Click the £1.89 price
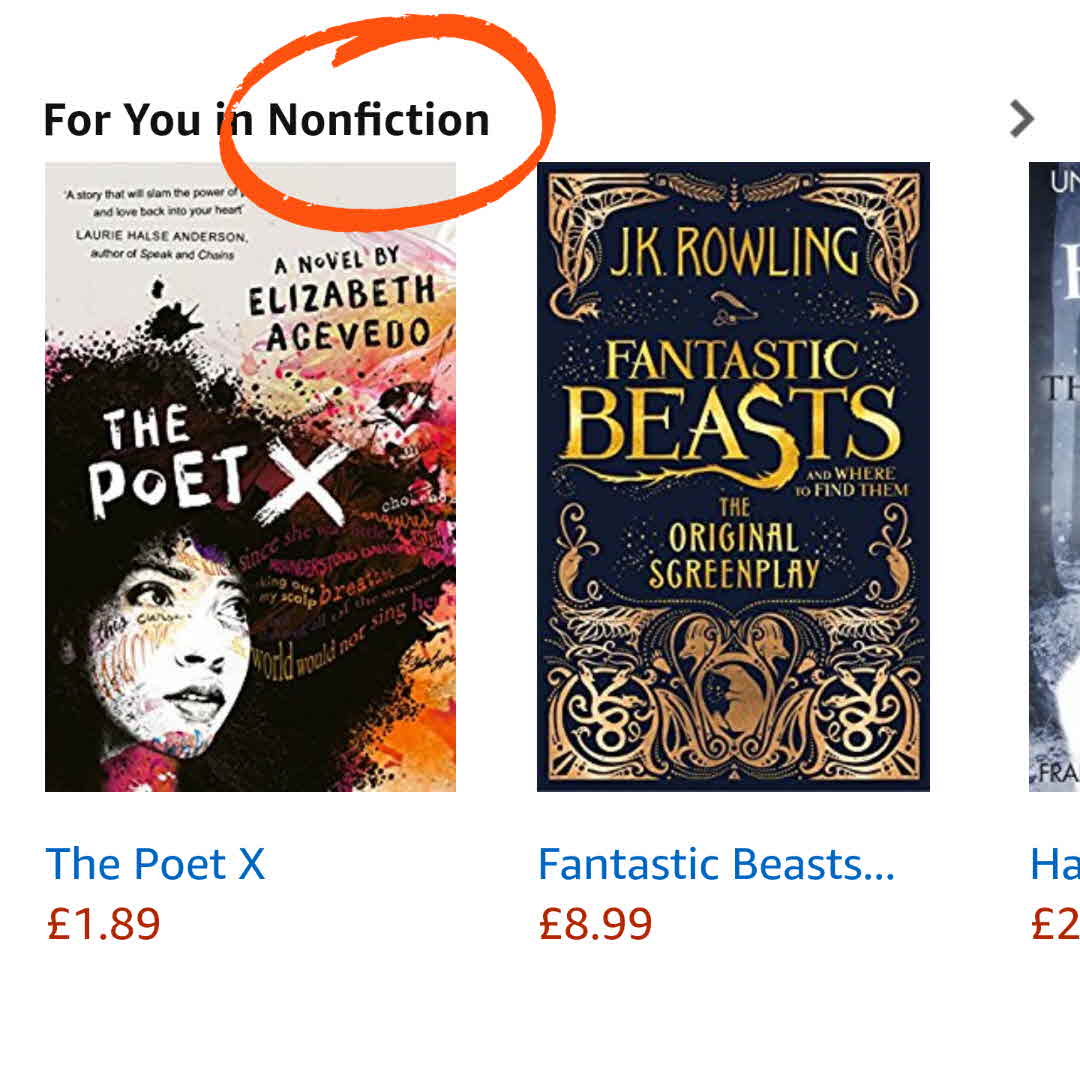1080x1080 pixels. [x=103, y=923]
